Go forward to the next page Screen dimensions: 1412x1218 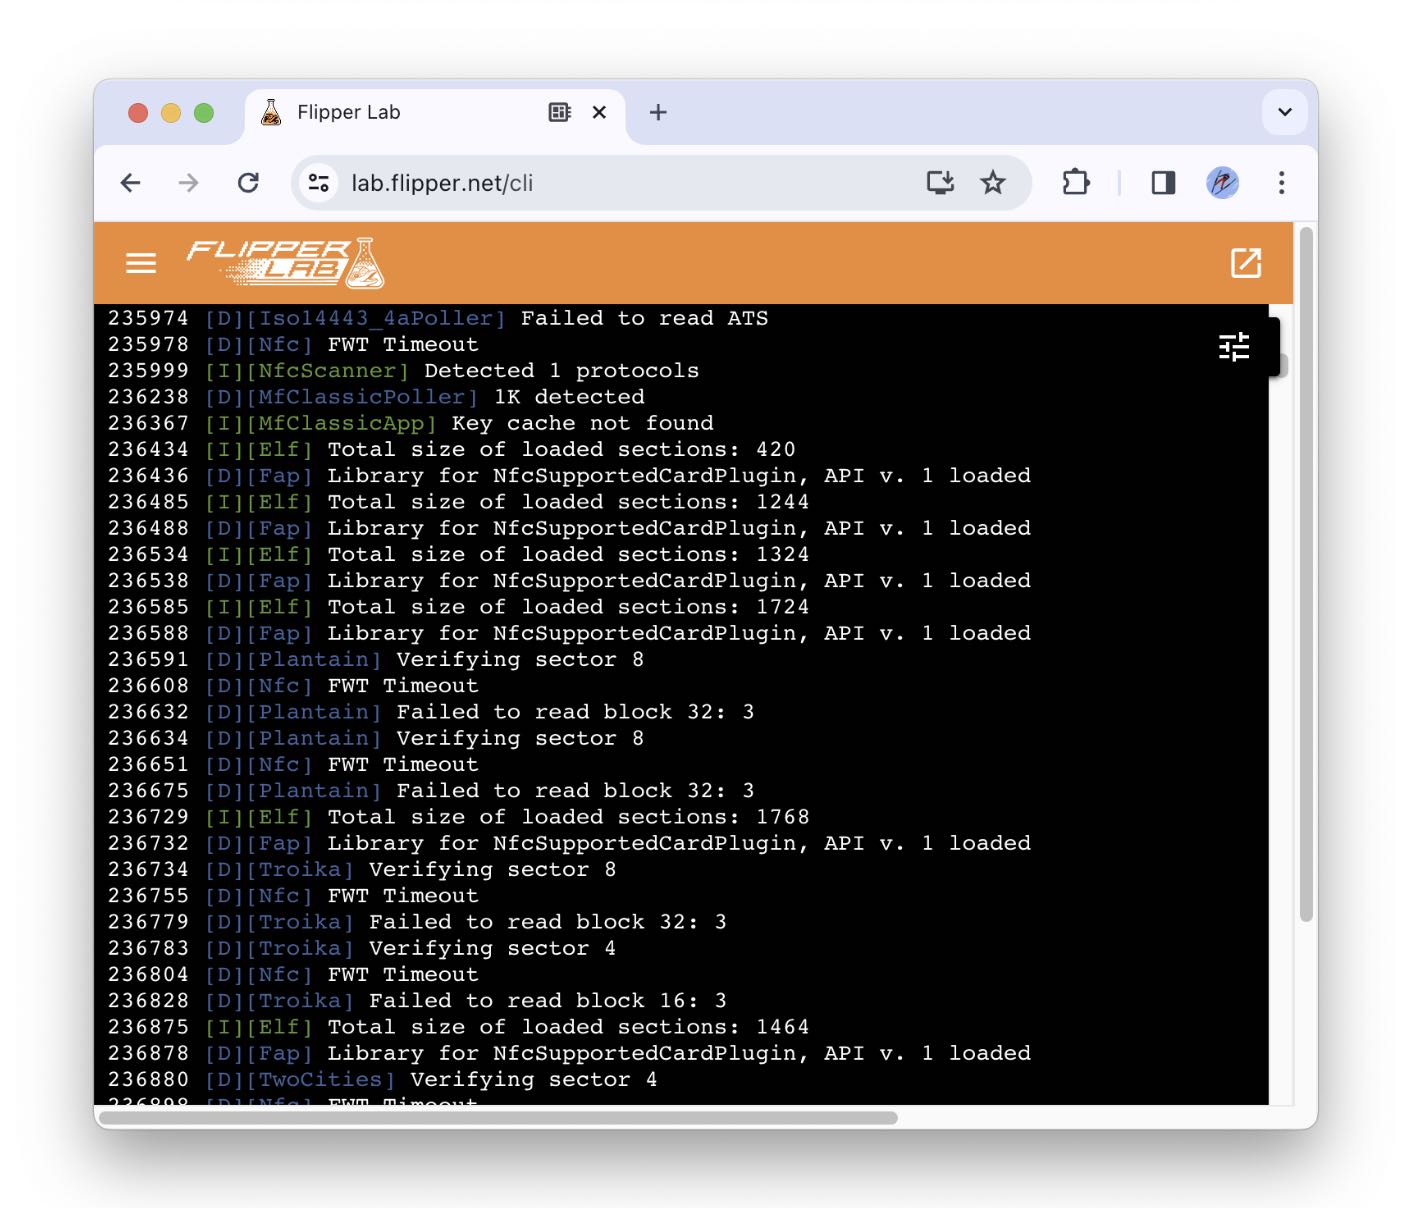(189, 183)
